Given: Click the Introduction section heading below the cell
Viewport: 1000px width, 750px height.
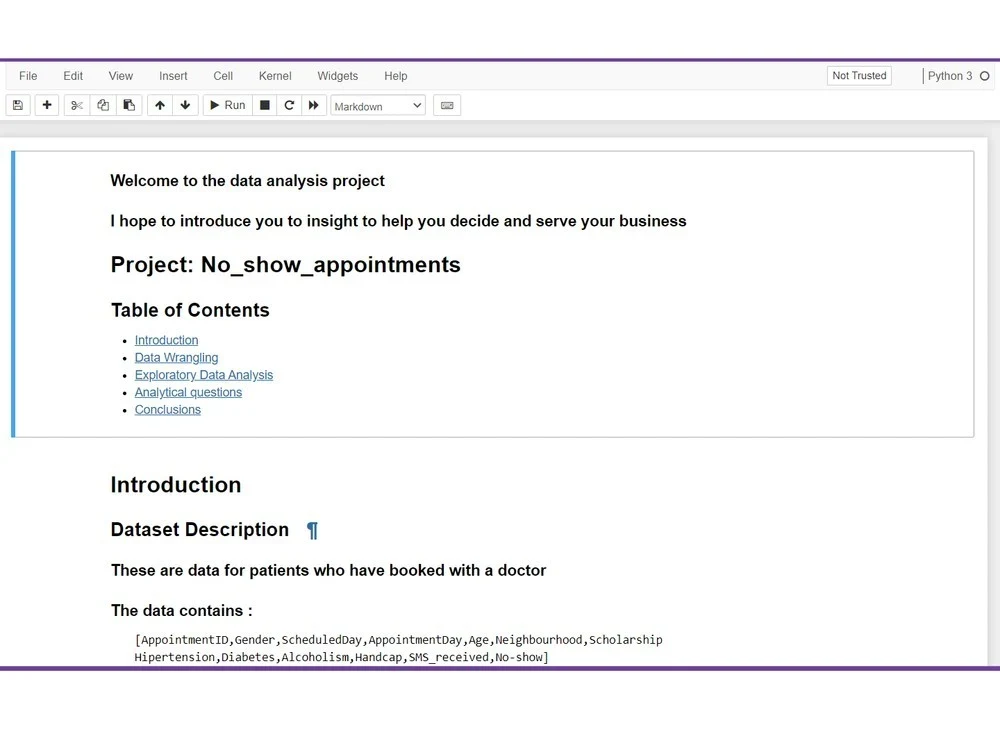Looking at the screenshot, I should 176,485.
